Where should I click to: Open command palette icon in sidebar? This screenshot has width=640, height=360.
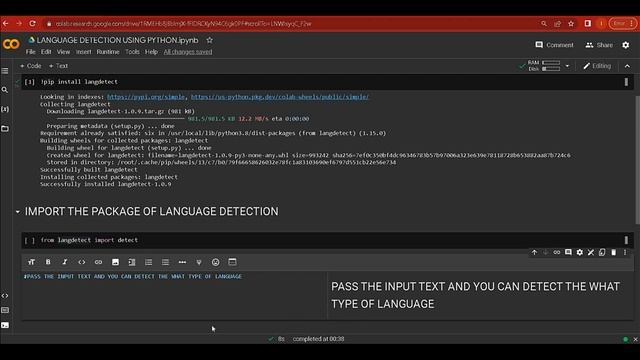[5, 310]
